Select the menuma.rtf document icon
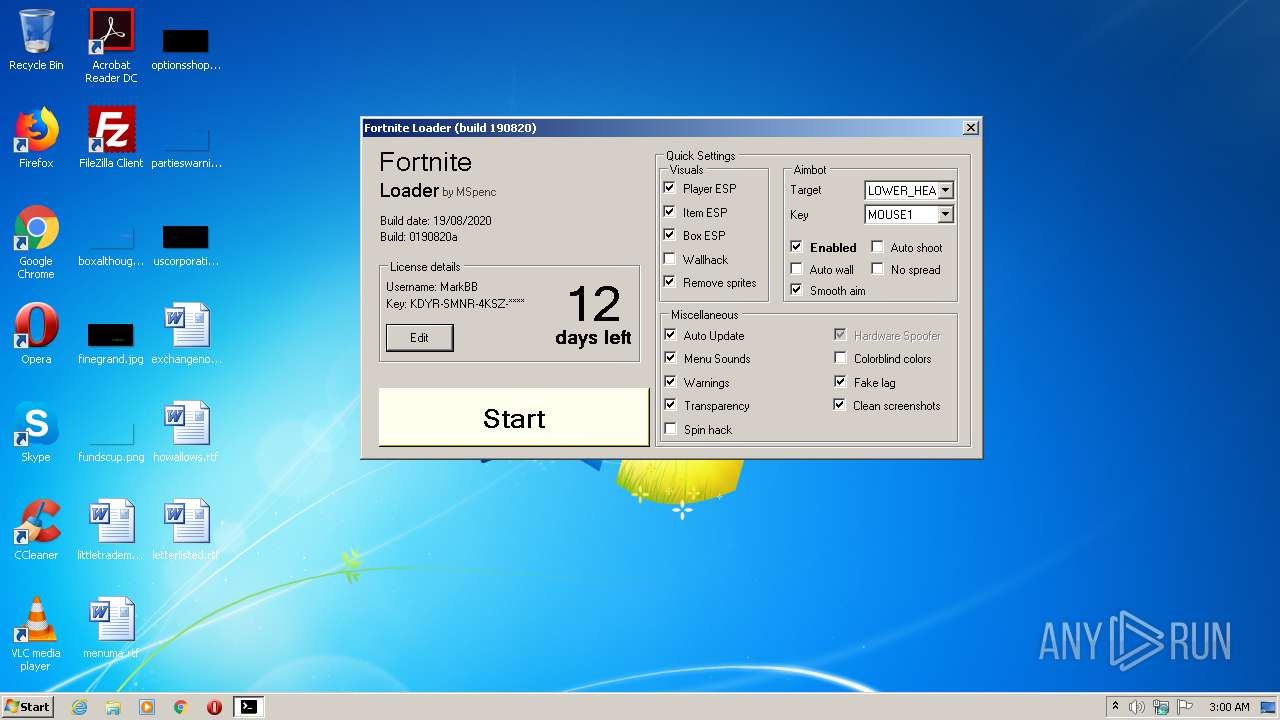1280x720 pixels. 111,628
